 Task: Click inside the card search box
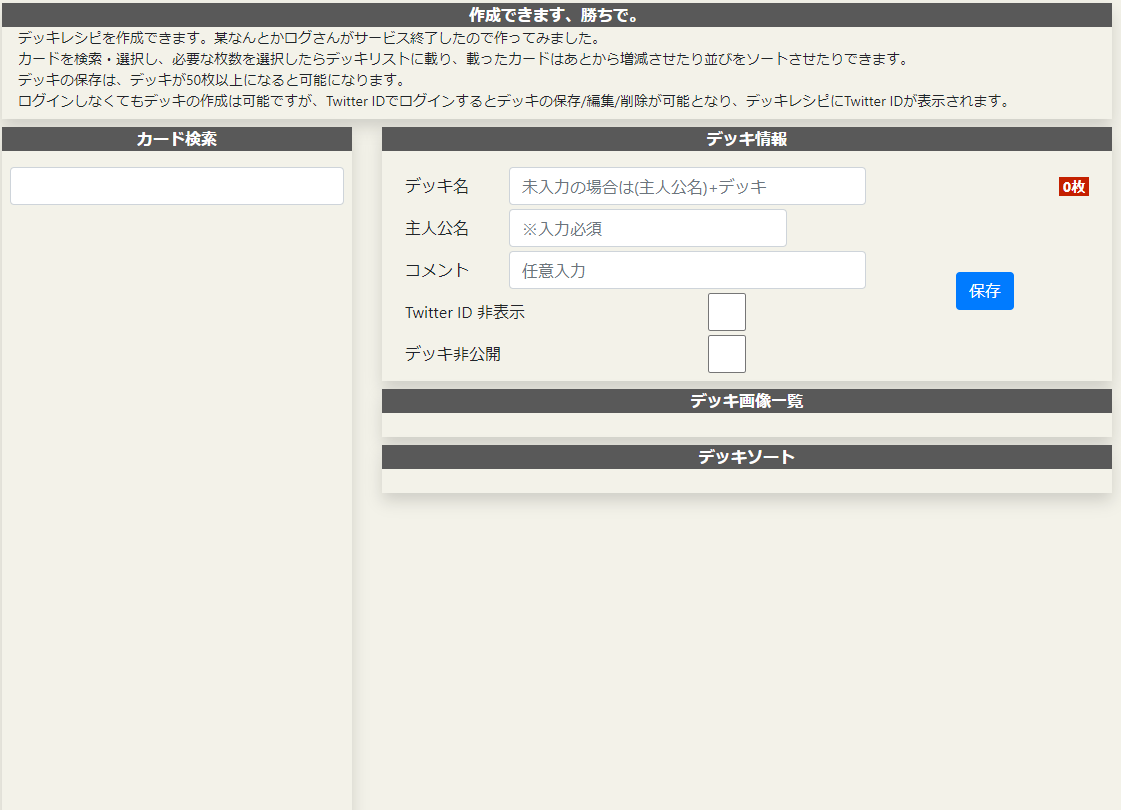(176, 186)
